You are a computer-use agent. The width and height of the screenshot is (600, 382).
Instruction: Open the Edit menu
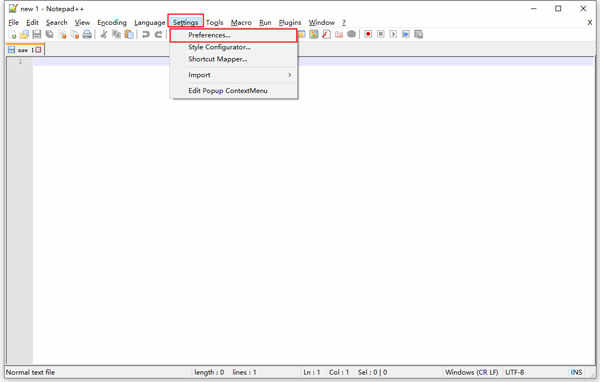click(x=33, y=23)
